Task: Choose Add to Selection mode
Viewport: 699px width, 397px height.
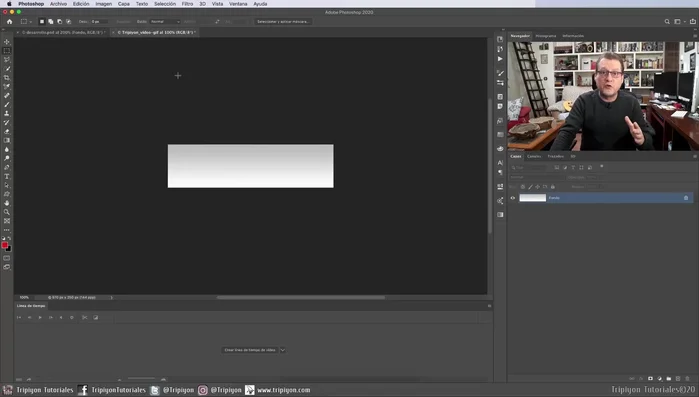Action: 50,21
